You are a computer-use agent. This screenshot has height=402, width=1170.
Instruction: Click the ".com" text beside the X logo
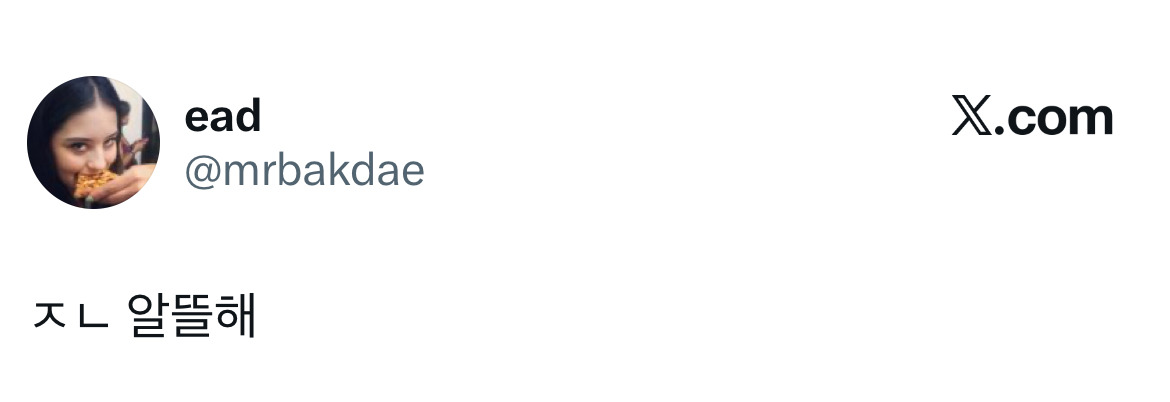click(x=1058, y=118)
